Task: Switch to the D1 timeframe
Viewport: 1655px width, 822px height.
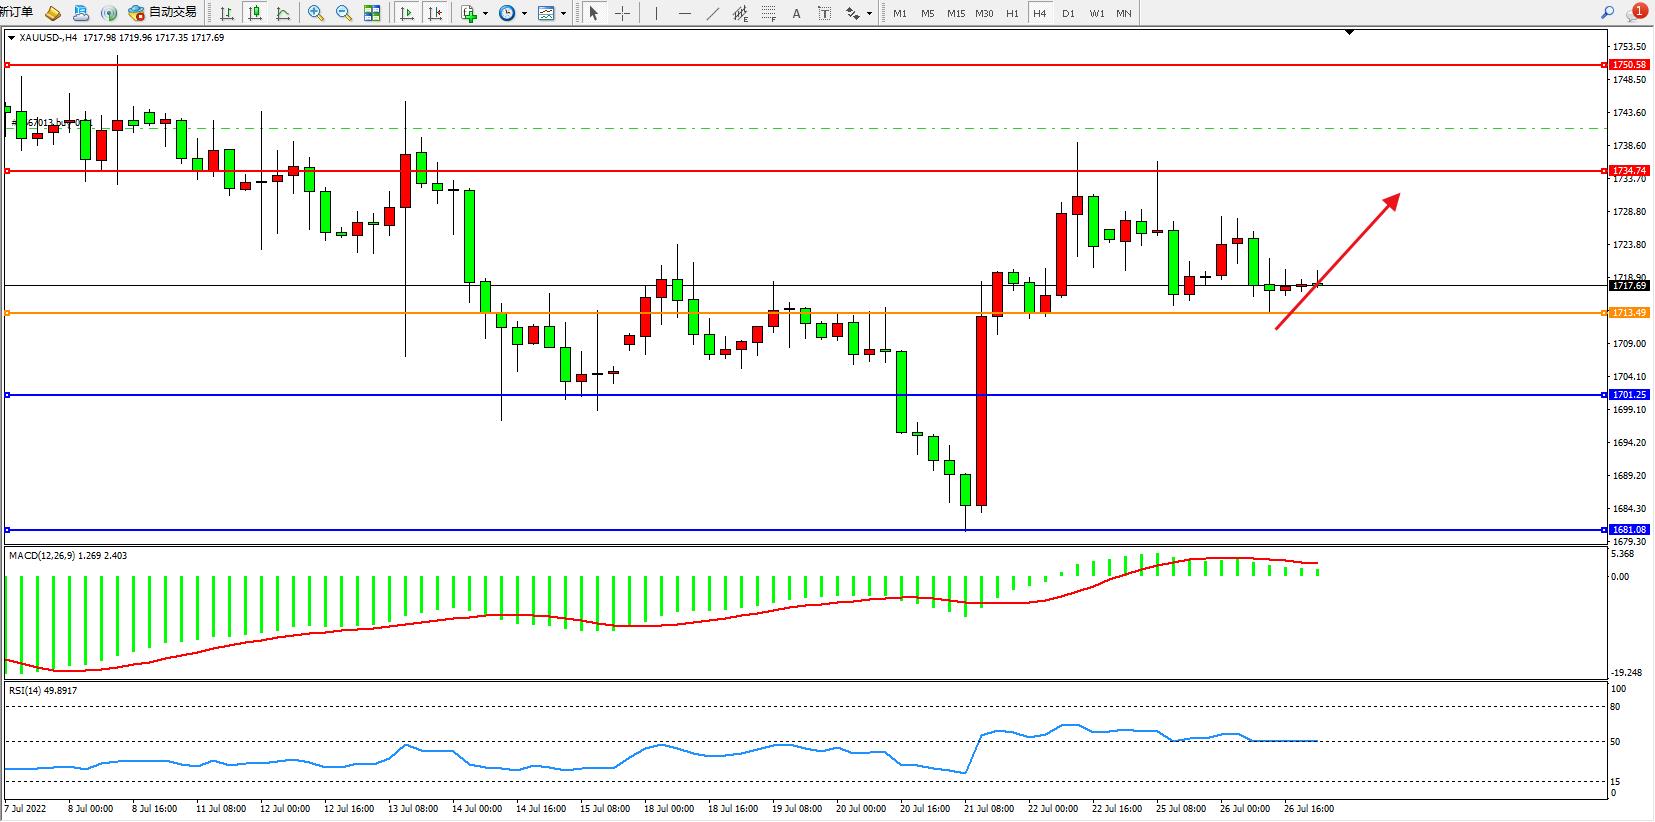Action: (1068, 13)
